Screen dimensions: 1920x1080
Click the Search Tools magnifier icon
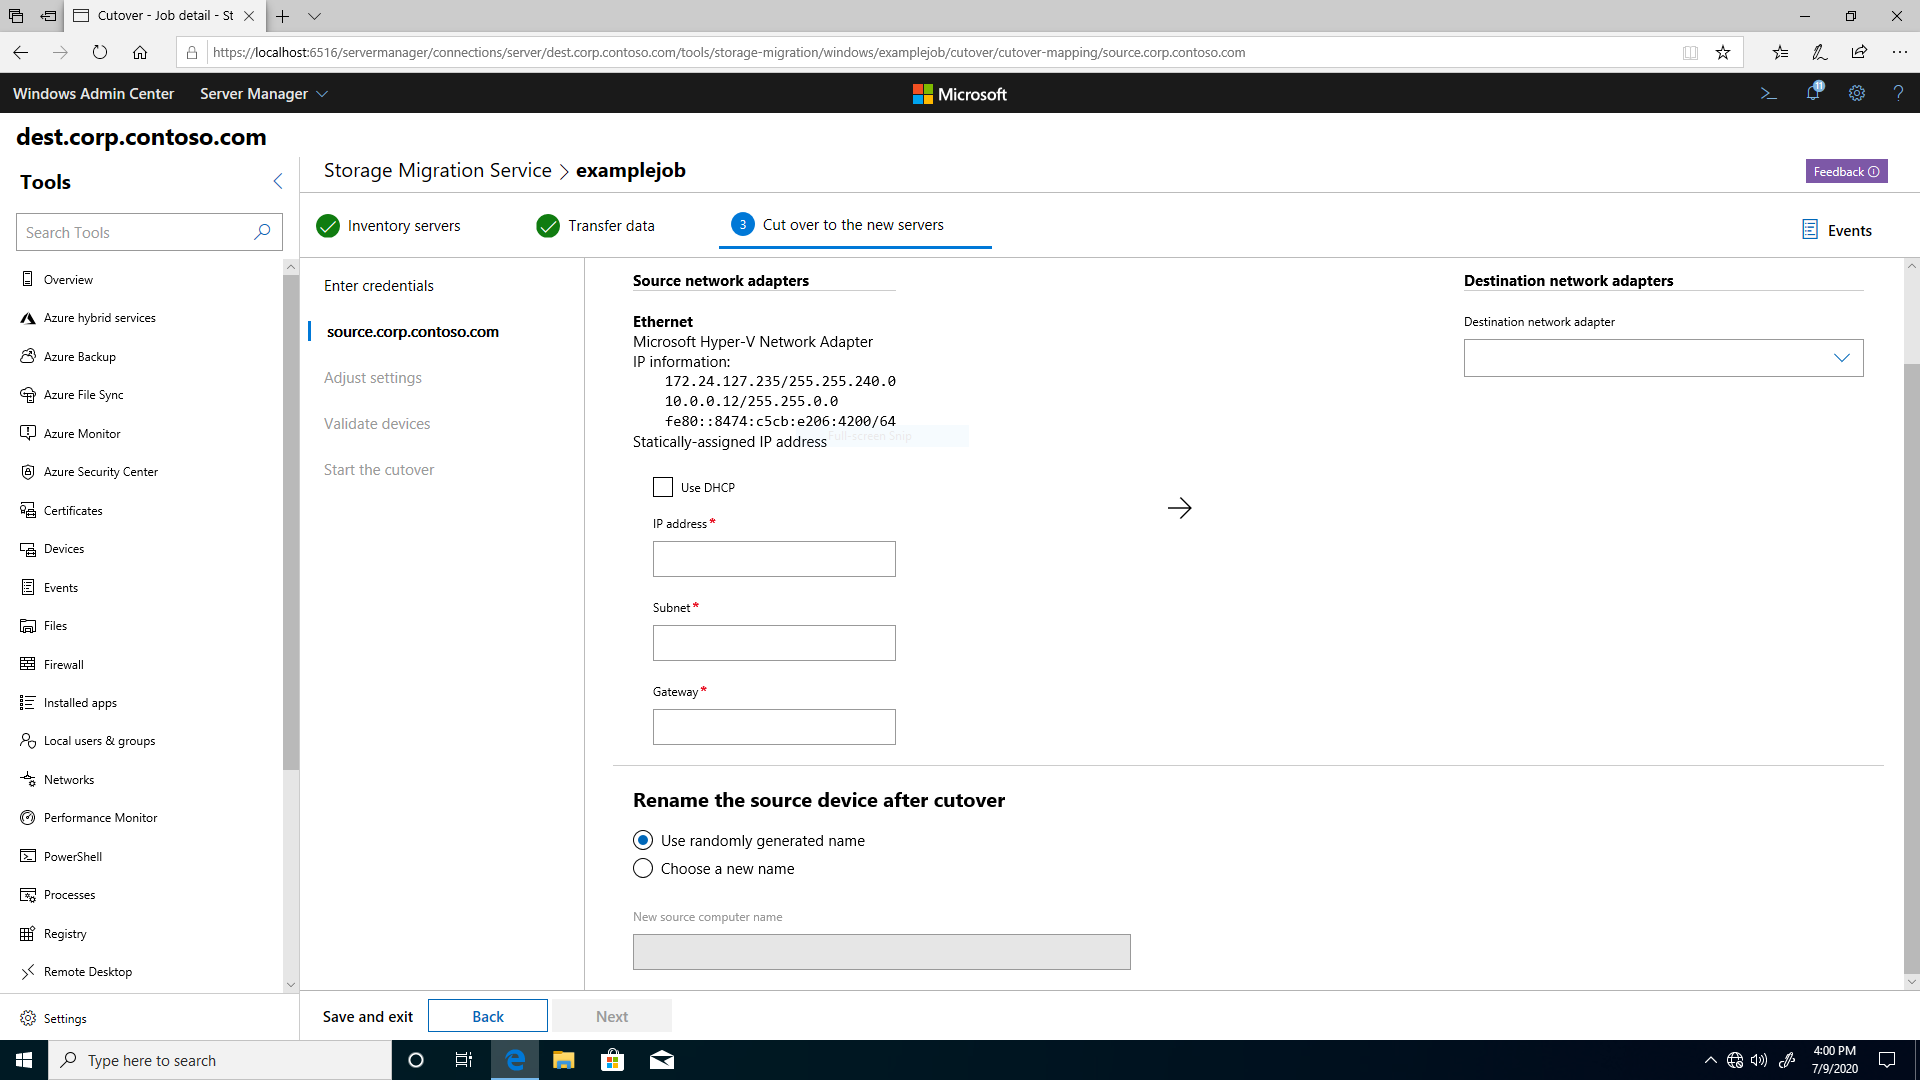click(x=262, y=232)
